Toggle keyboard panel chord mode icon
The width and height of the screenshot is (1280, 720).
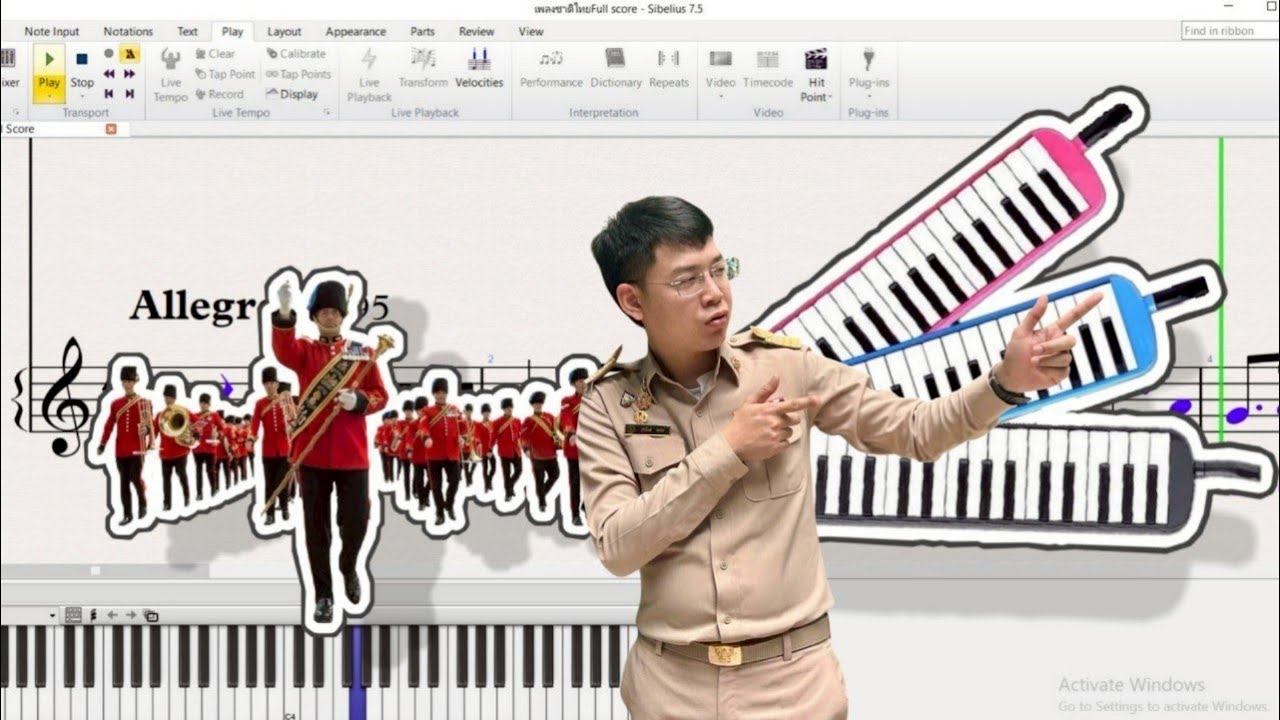click(93, 615)
